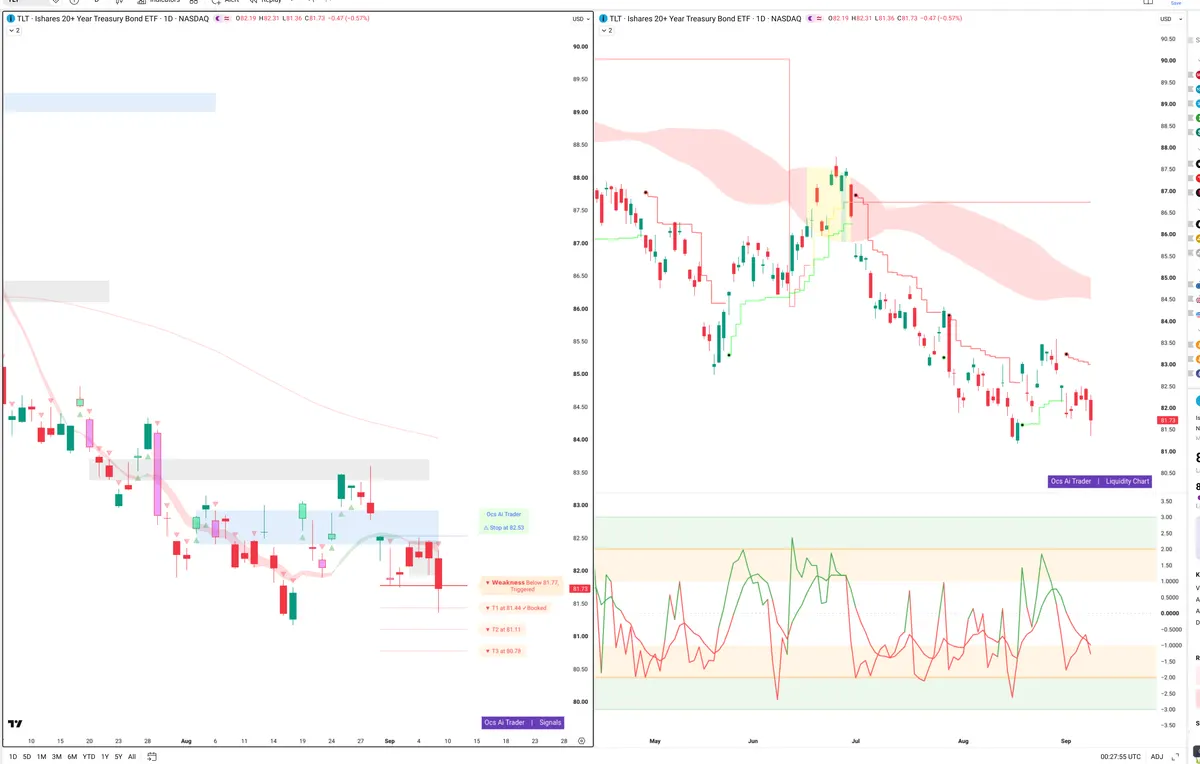The image size is (1200, 764).
Task: Select the All date range
Action: (132, 756)
